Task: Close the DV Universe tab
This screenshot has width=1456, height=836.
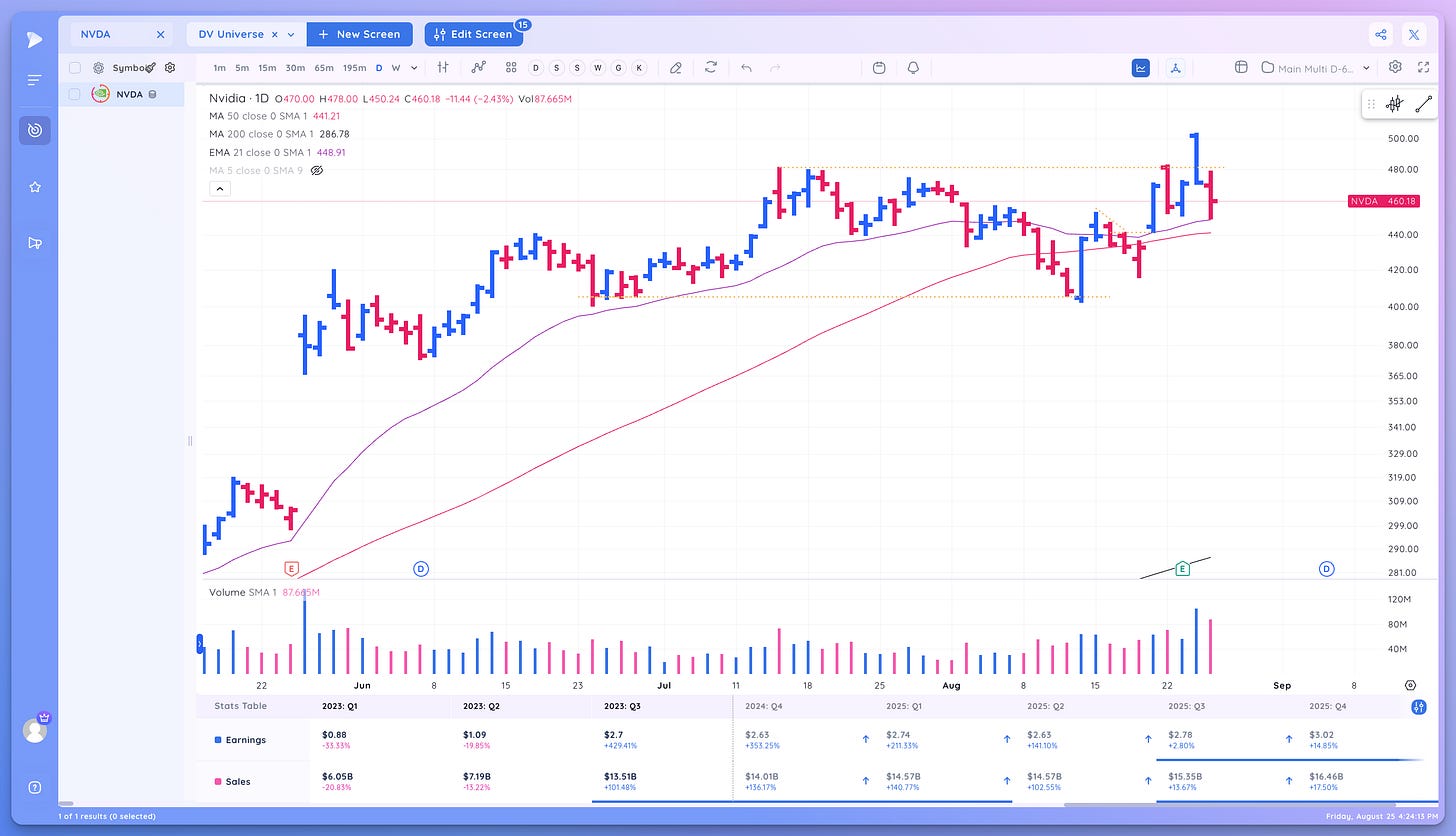Action: pos(275,34)
